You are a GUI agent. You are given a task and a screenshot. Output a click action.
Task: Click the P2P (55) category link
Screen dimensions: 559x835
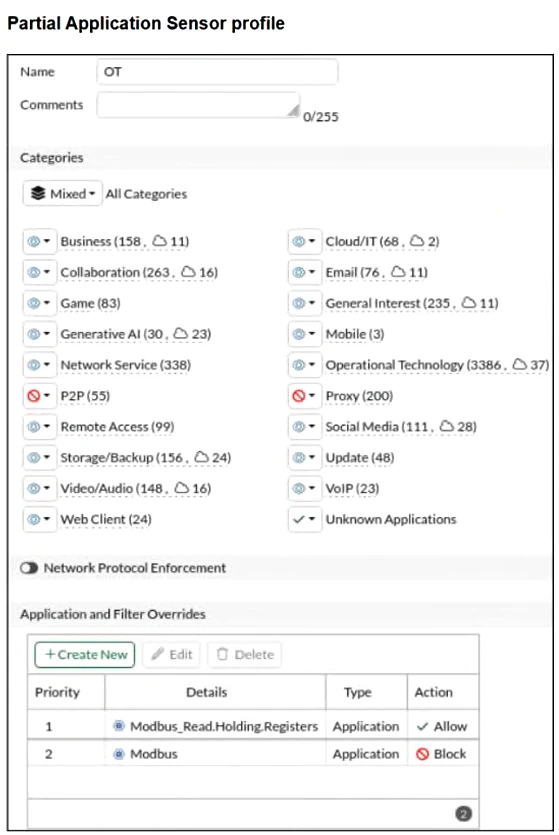[85, 396]
